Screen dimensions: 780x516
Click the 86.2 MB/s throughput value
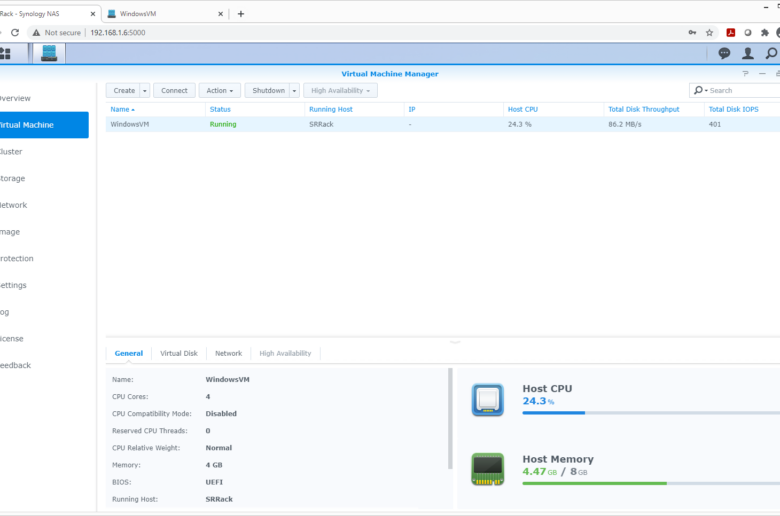pos(625,124)
